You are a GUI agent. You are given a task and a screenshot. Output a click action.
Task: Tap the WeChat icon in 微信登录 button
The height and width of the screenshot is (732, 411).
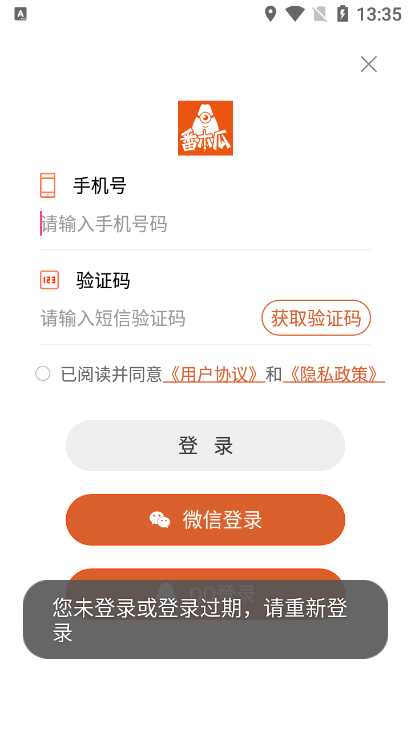(x=160, y=520)
